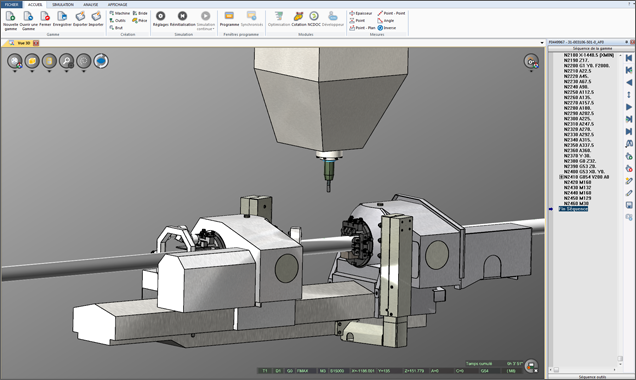Open the Cotation module
The height and width of the screenshot is (380, 636).
point(299,19)
